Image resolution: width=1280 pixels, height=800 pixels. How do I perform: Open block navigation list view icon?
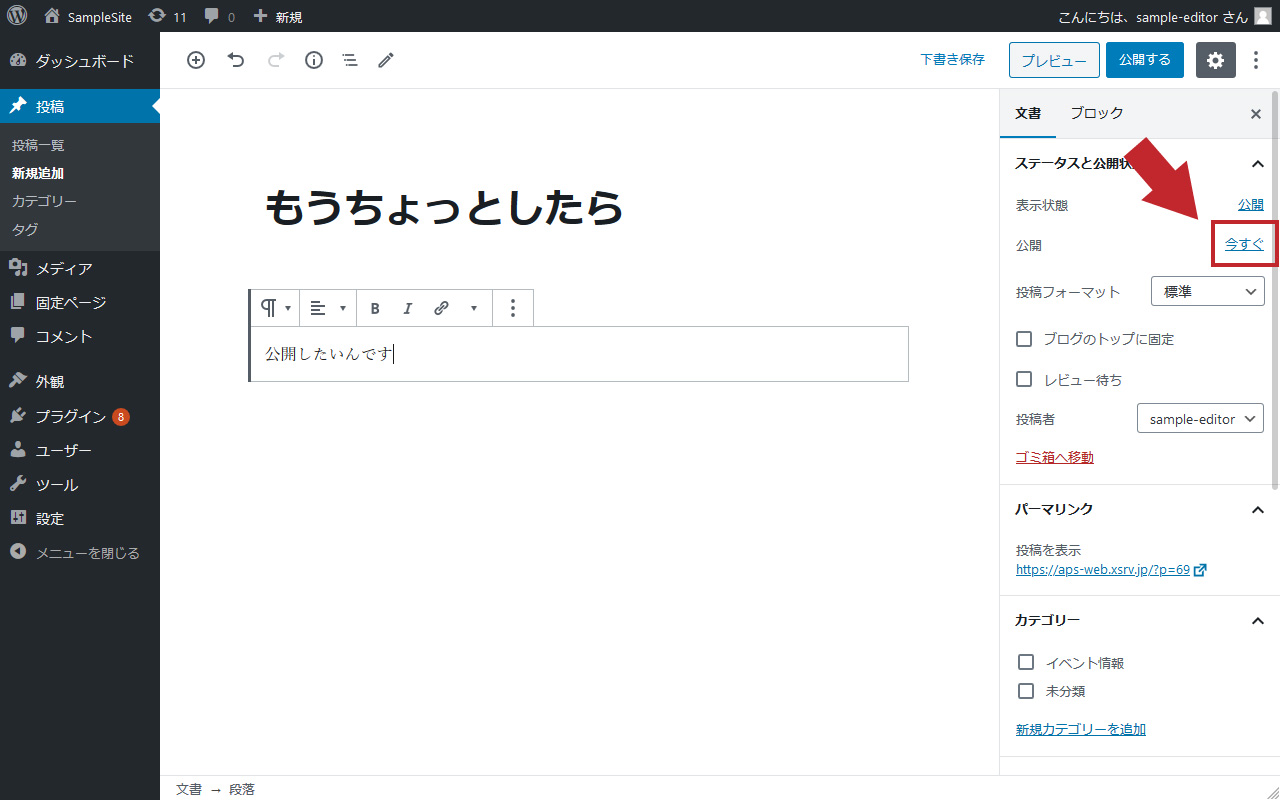pos(350,60)
